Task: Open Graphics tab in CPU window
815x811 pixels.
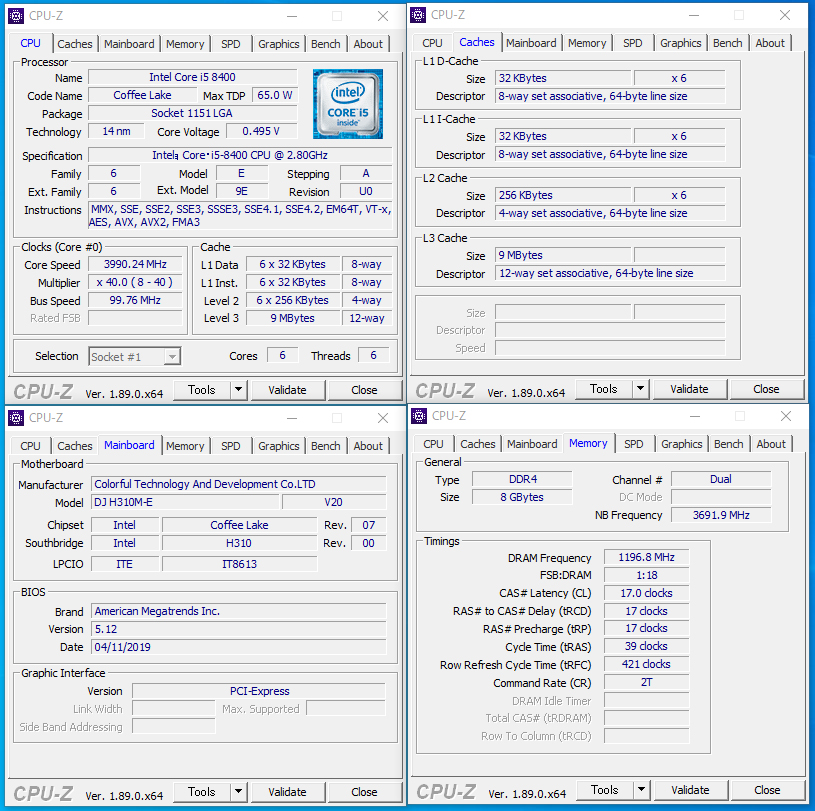Action: coord(279,44)
